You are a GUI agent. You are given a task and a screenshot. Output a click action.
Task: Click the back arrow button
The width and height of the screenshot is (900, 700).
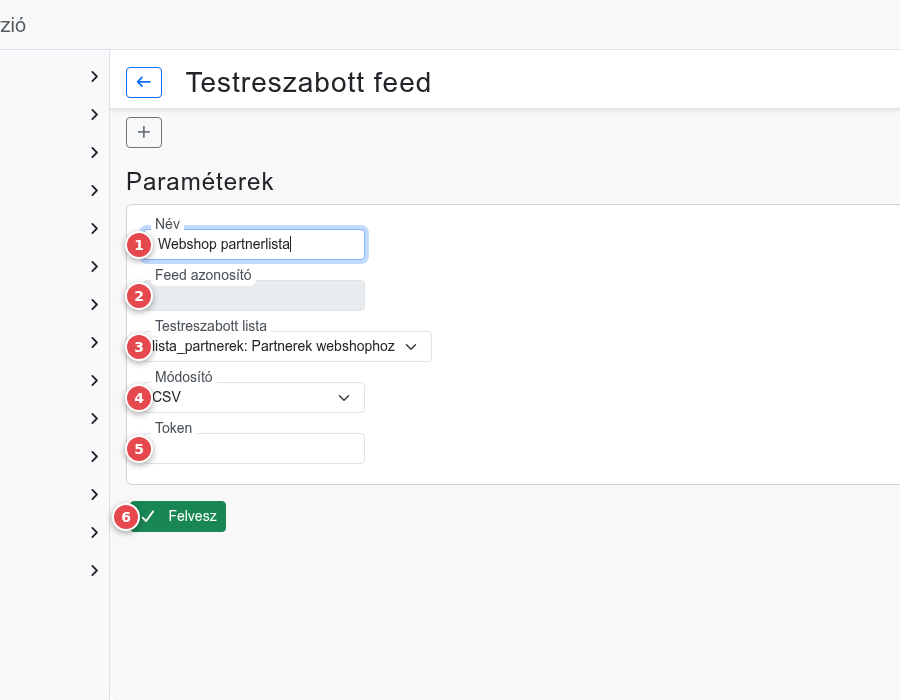pyautogui.click(x=143, y=82)
